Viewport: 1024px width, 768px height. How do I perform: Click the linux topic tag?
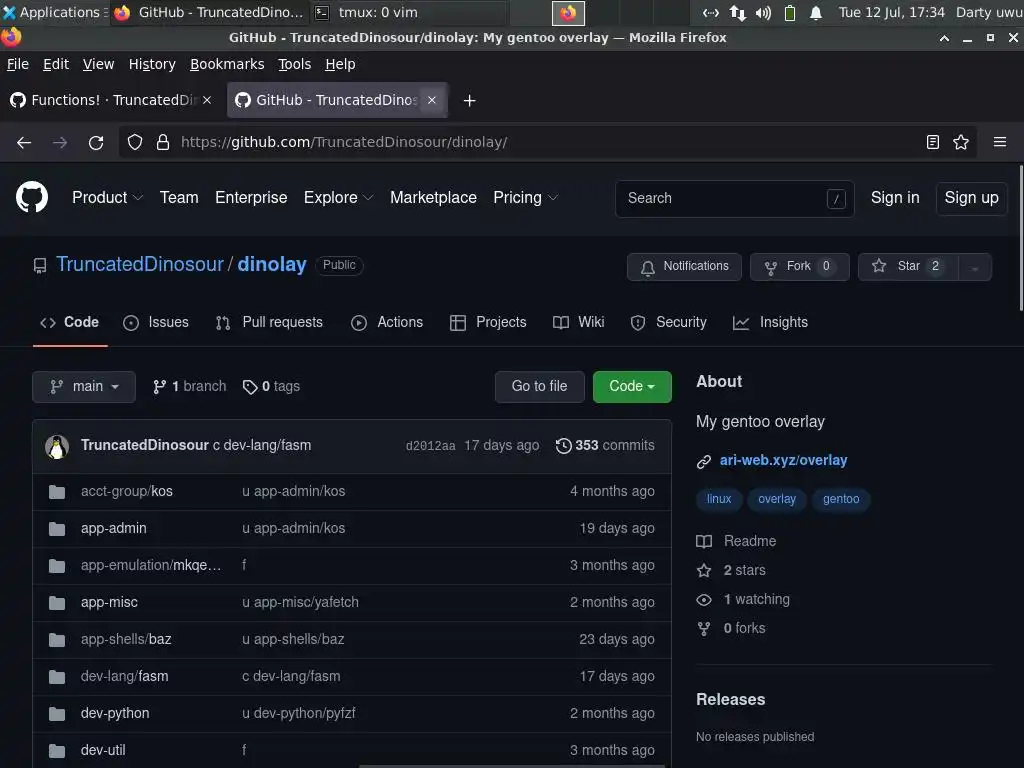(x=718, y=500)
